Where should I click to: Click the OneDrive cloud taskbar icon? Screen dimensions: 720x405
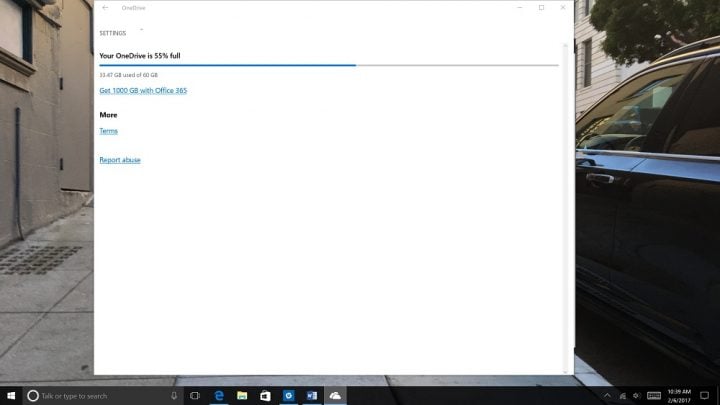335,396
